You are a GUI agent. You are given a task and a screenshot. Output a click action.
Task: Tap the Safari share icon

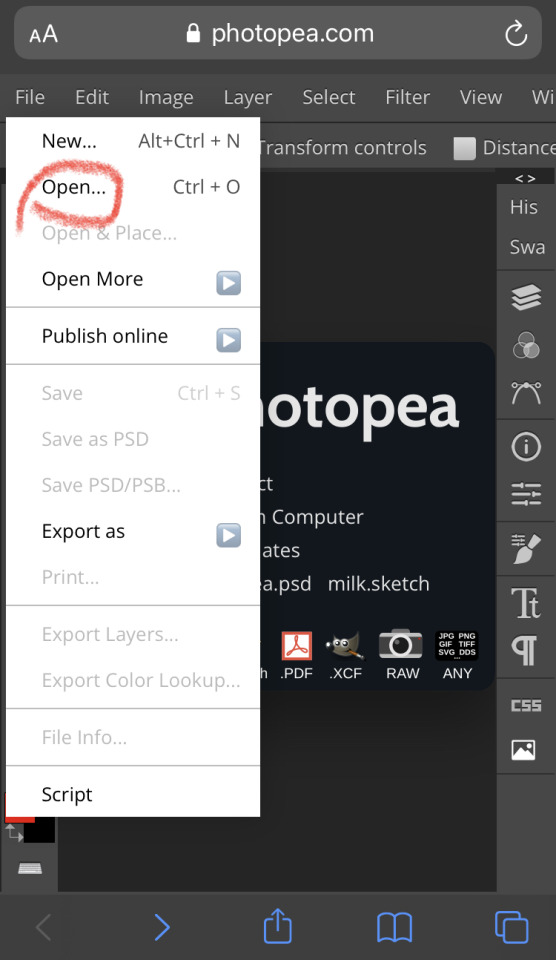277,926
